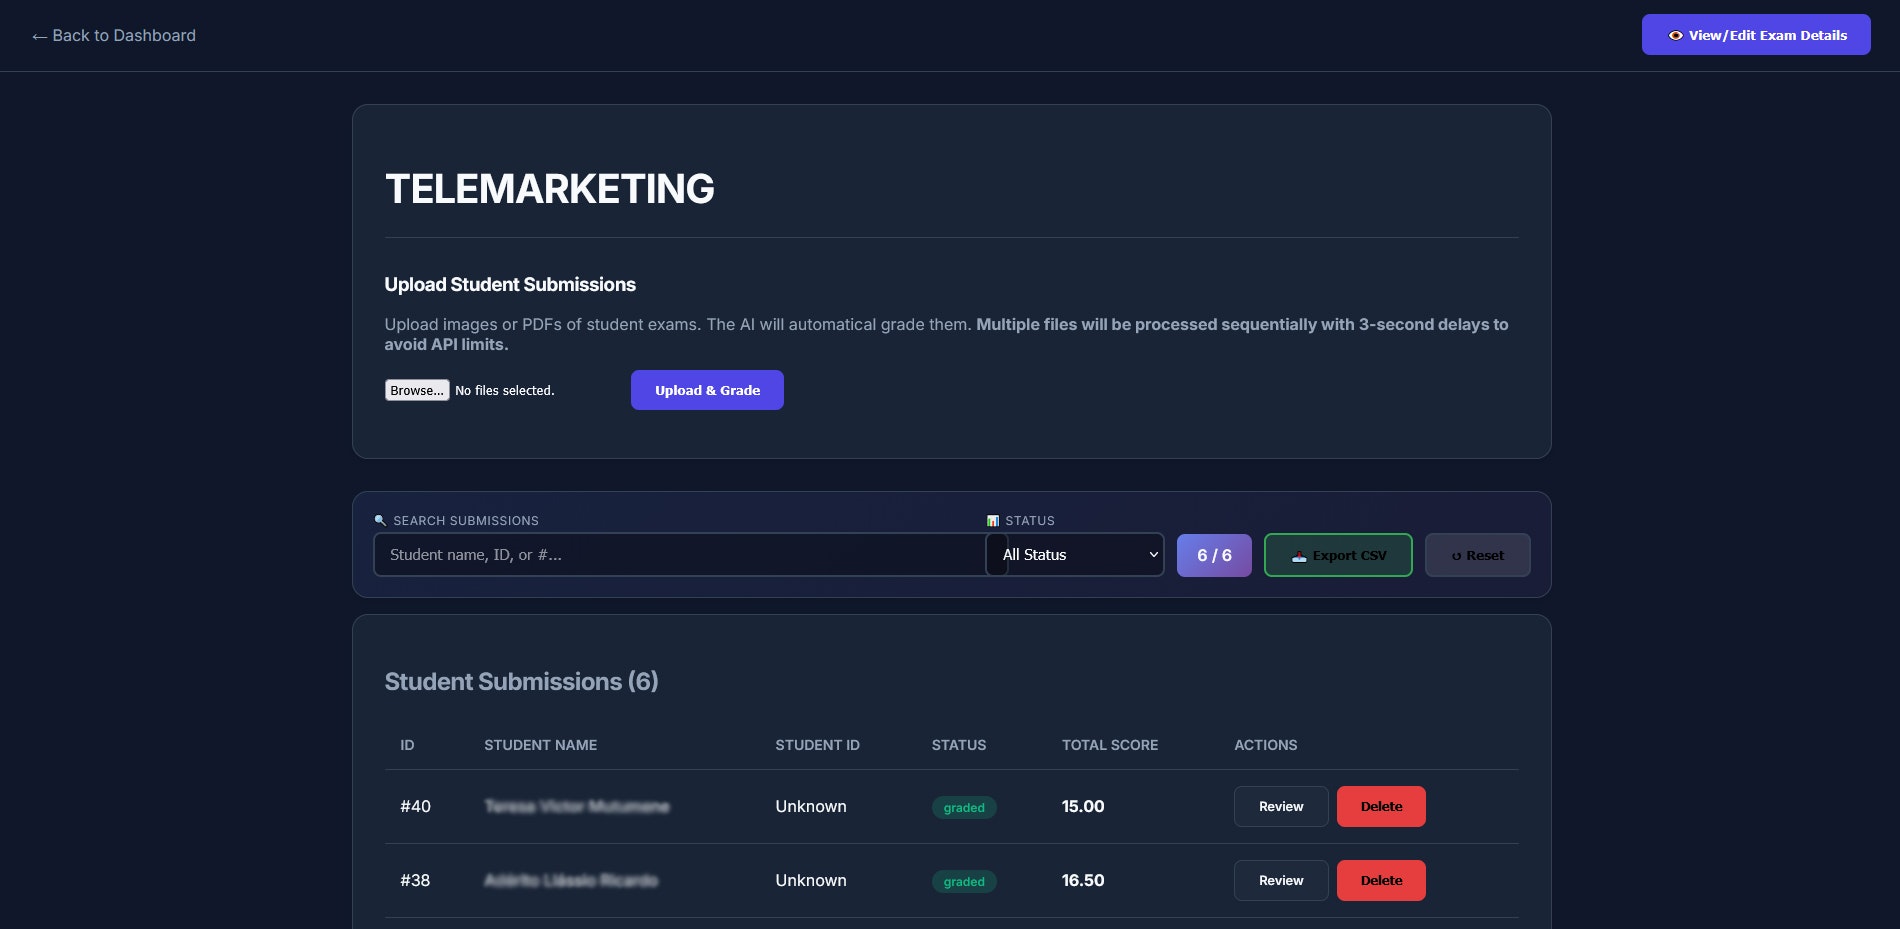Image resolution: width=1900 pixels, height=929 pixels.
Task: Click total score 15.00
Action: pyautogui.click(x=1083, y=806)
